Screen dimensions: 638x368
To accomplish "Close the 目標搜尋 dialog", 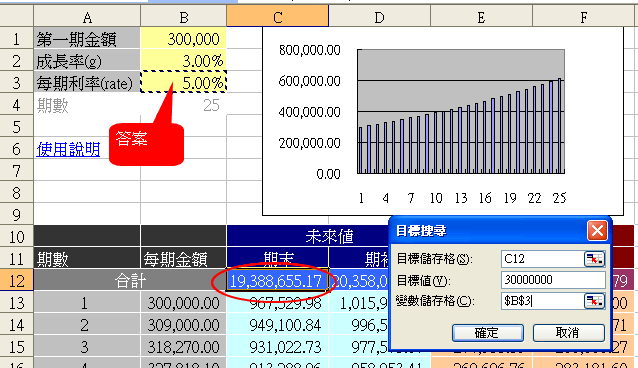I will pyautogui.click(x=597, y=231).
